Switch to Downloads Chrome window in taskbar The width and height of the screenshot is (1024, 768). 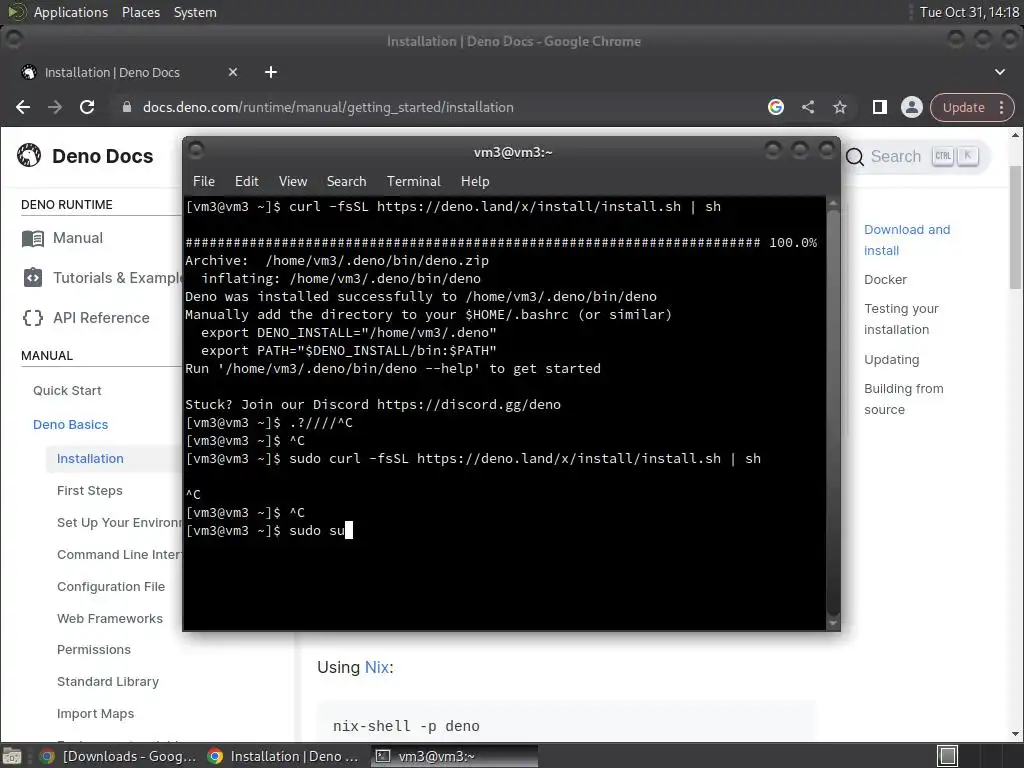point(118,756)
